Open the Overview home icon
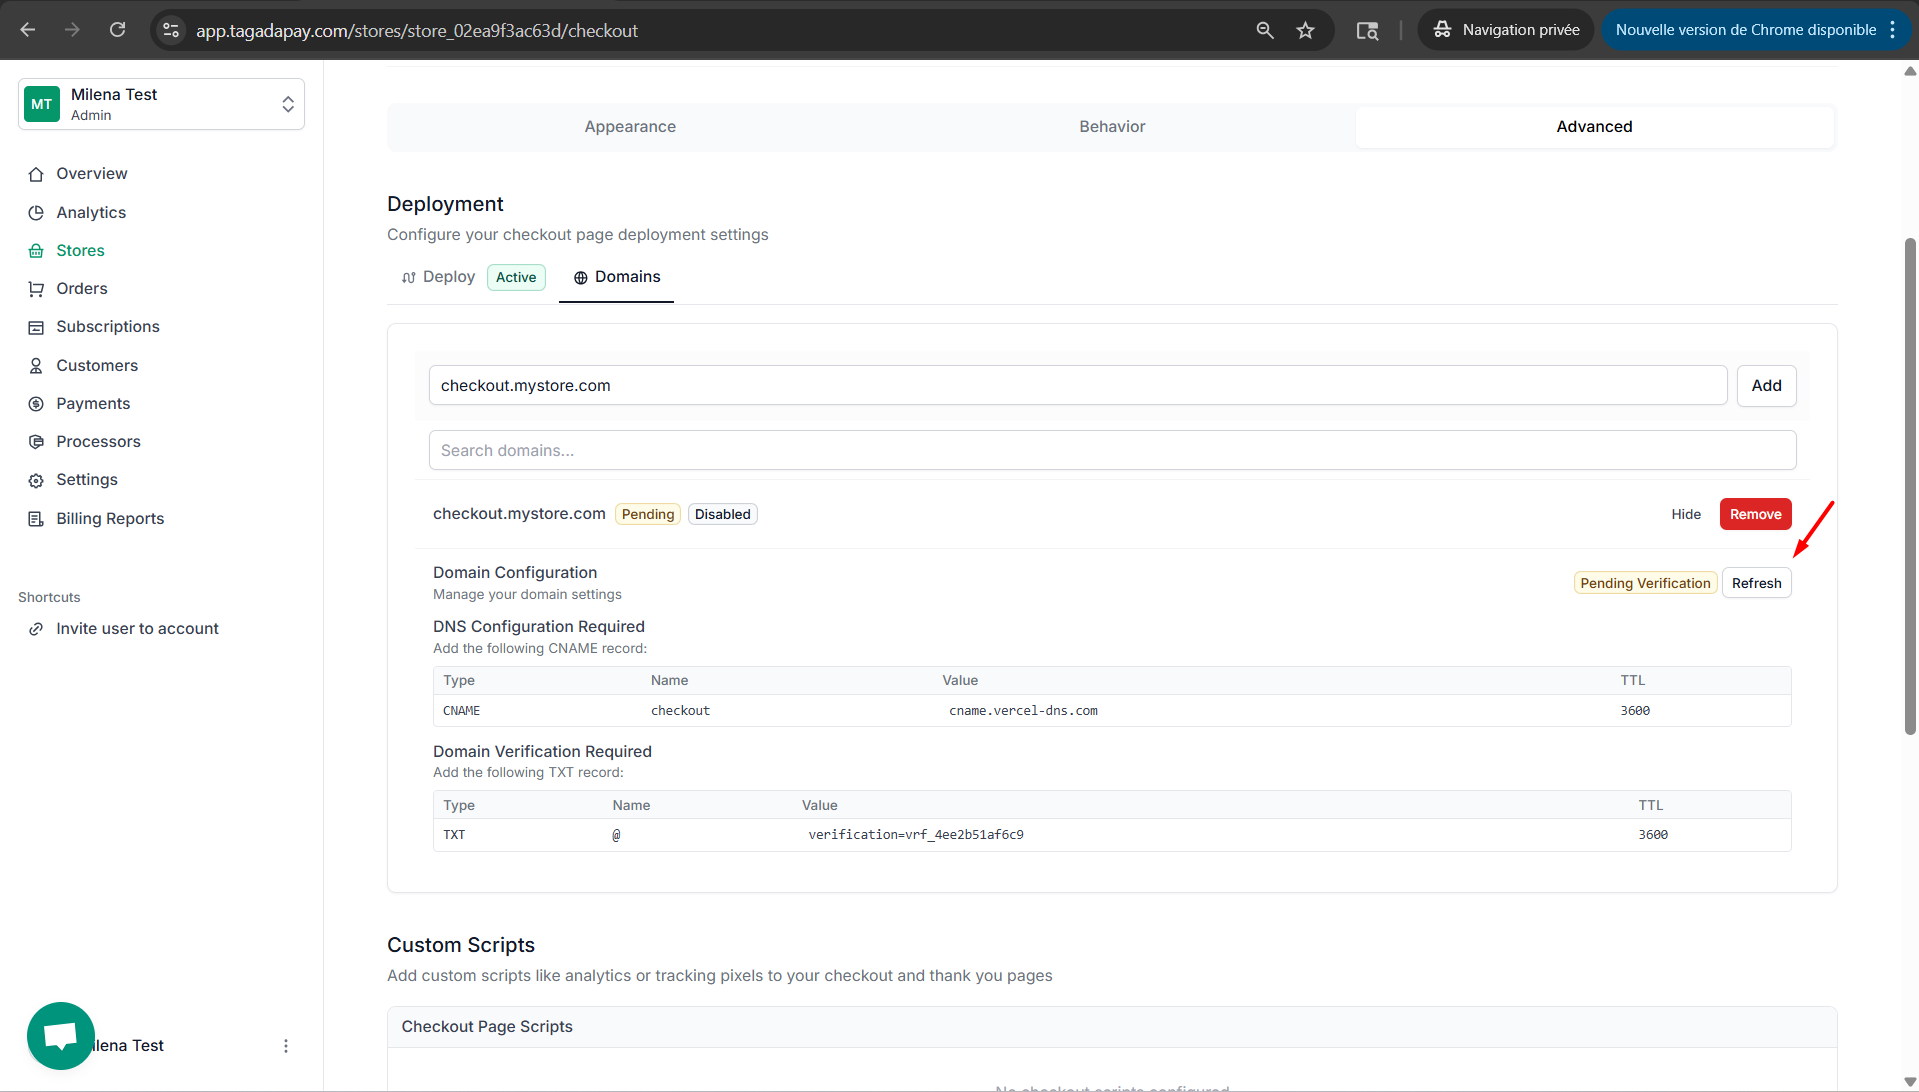Screen dimensions: 1919x1092 36,174
